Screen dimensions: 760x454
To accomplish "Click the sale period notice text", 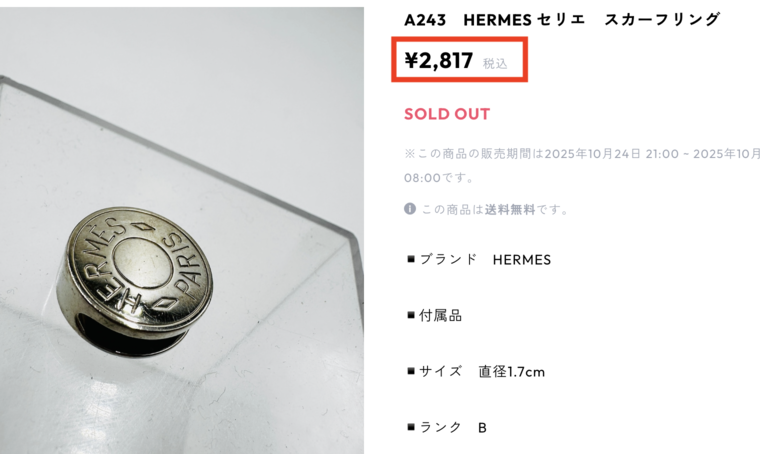I will click(582, 166).
